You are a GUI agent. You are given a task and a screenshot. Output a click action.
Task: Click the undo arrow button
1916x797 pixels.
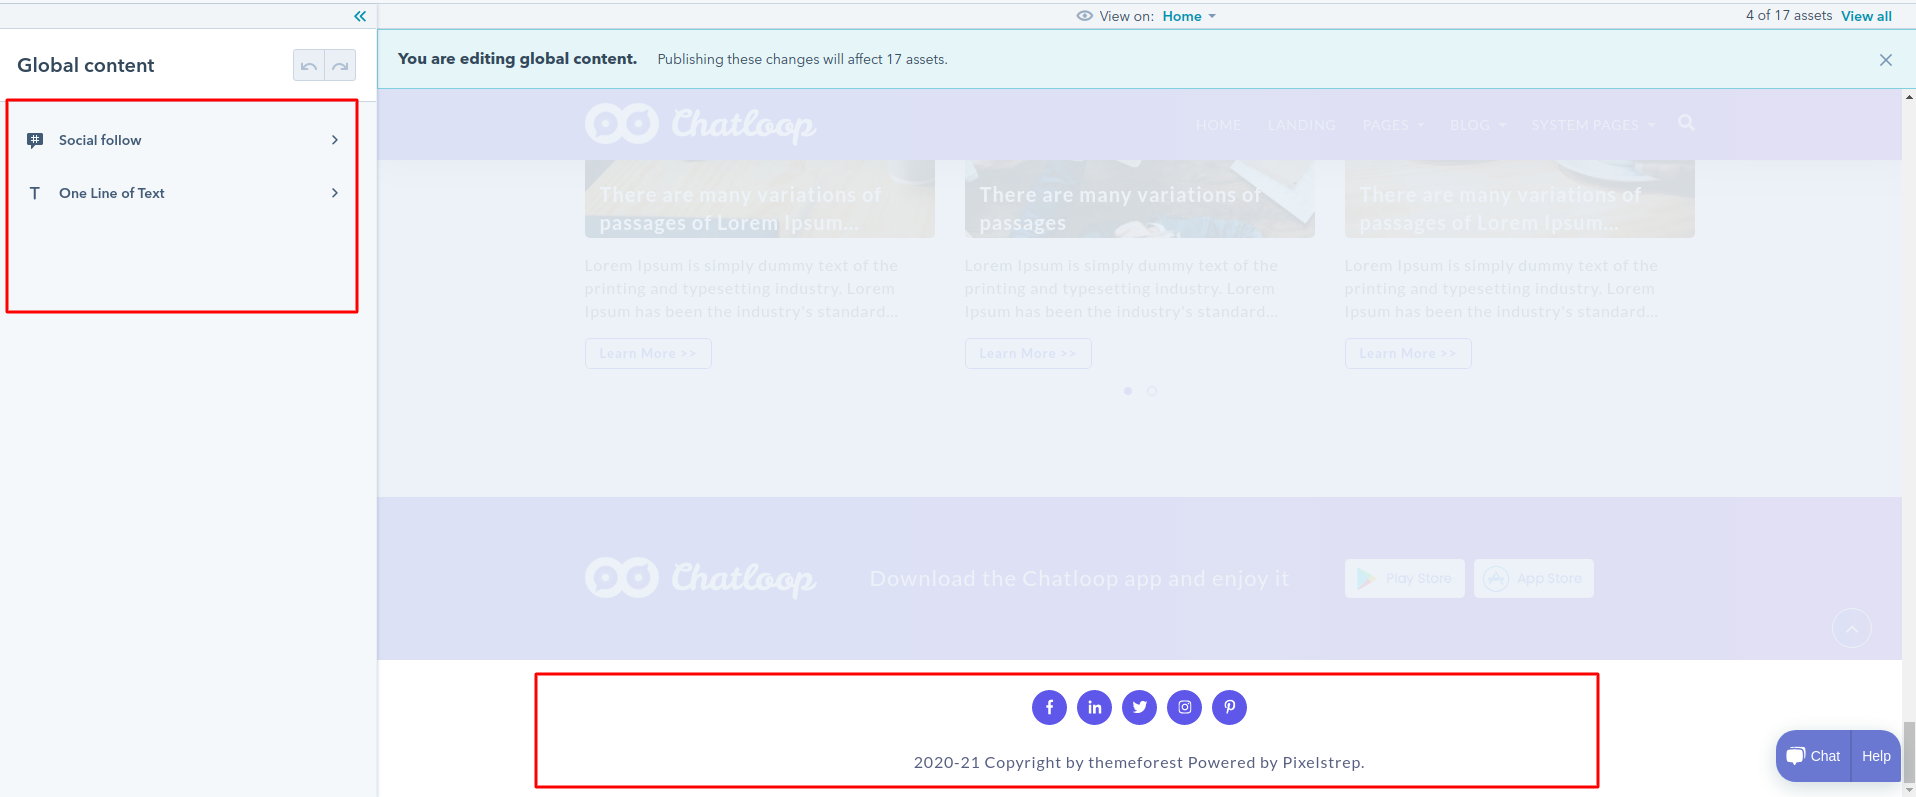coord(309,66)
